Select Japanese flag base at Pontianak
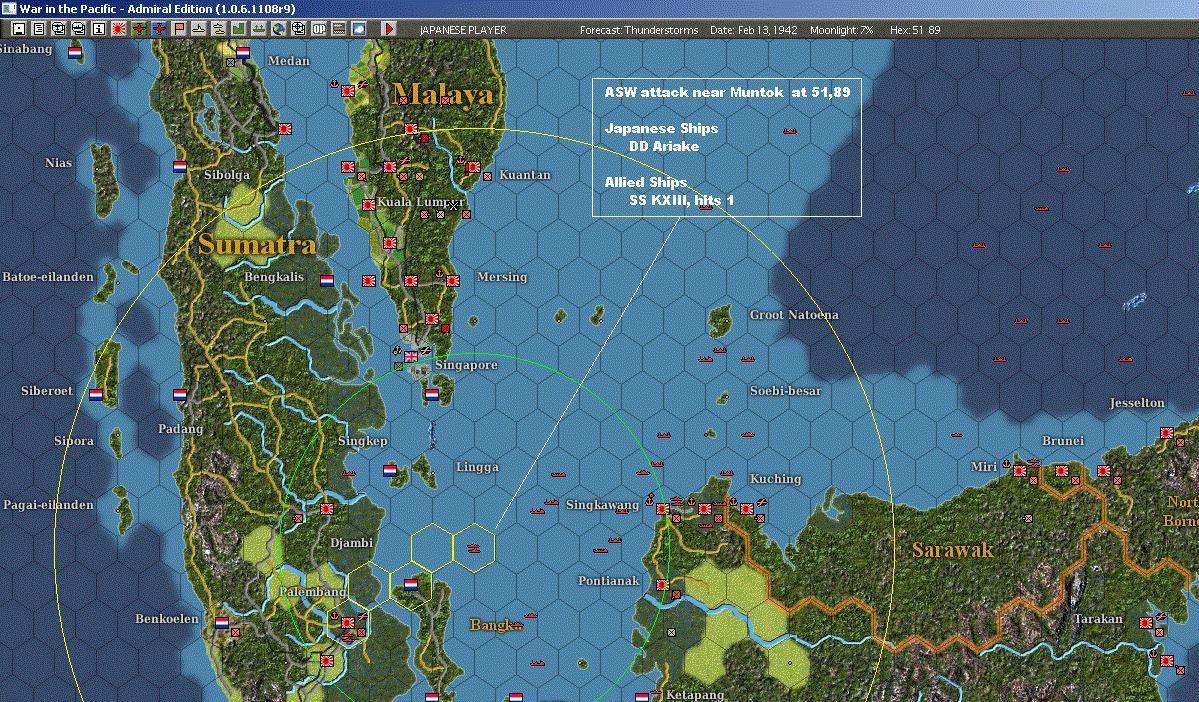The width and height of the screenshot is (1199, 702). tap(662, 585)
